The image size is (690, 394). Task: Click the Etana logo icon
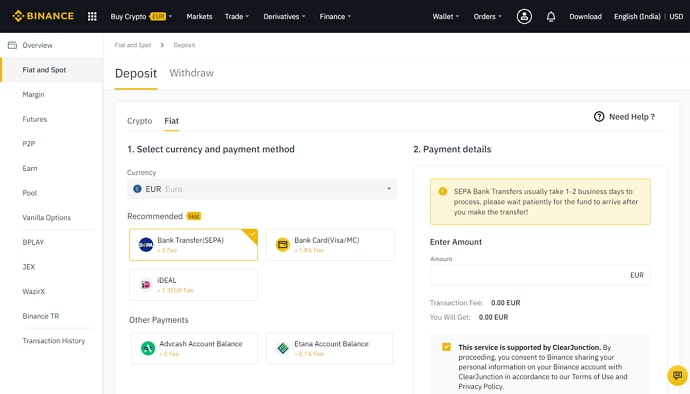coord(283,348)
